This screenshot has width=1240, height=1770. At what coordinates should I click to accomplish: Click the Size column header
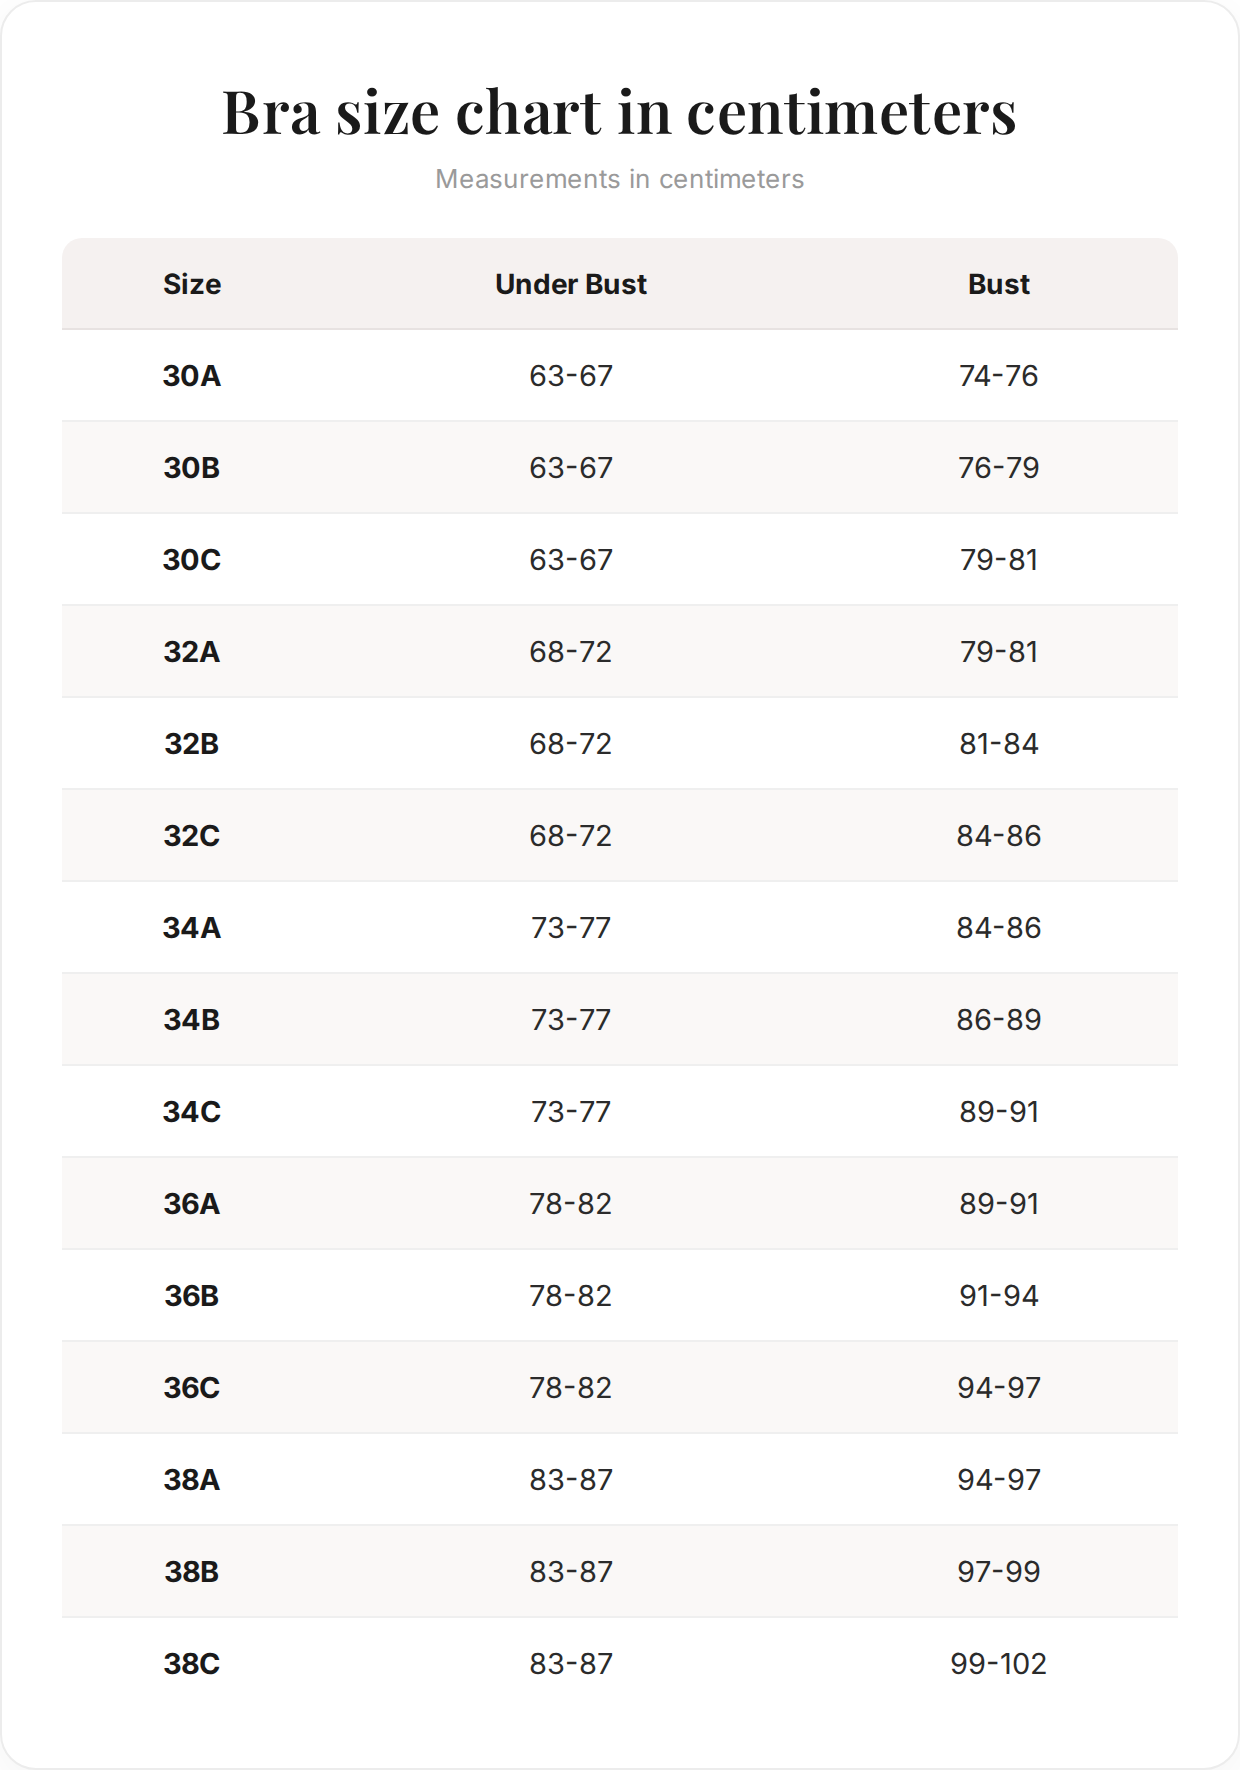pos(192,284)
